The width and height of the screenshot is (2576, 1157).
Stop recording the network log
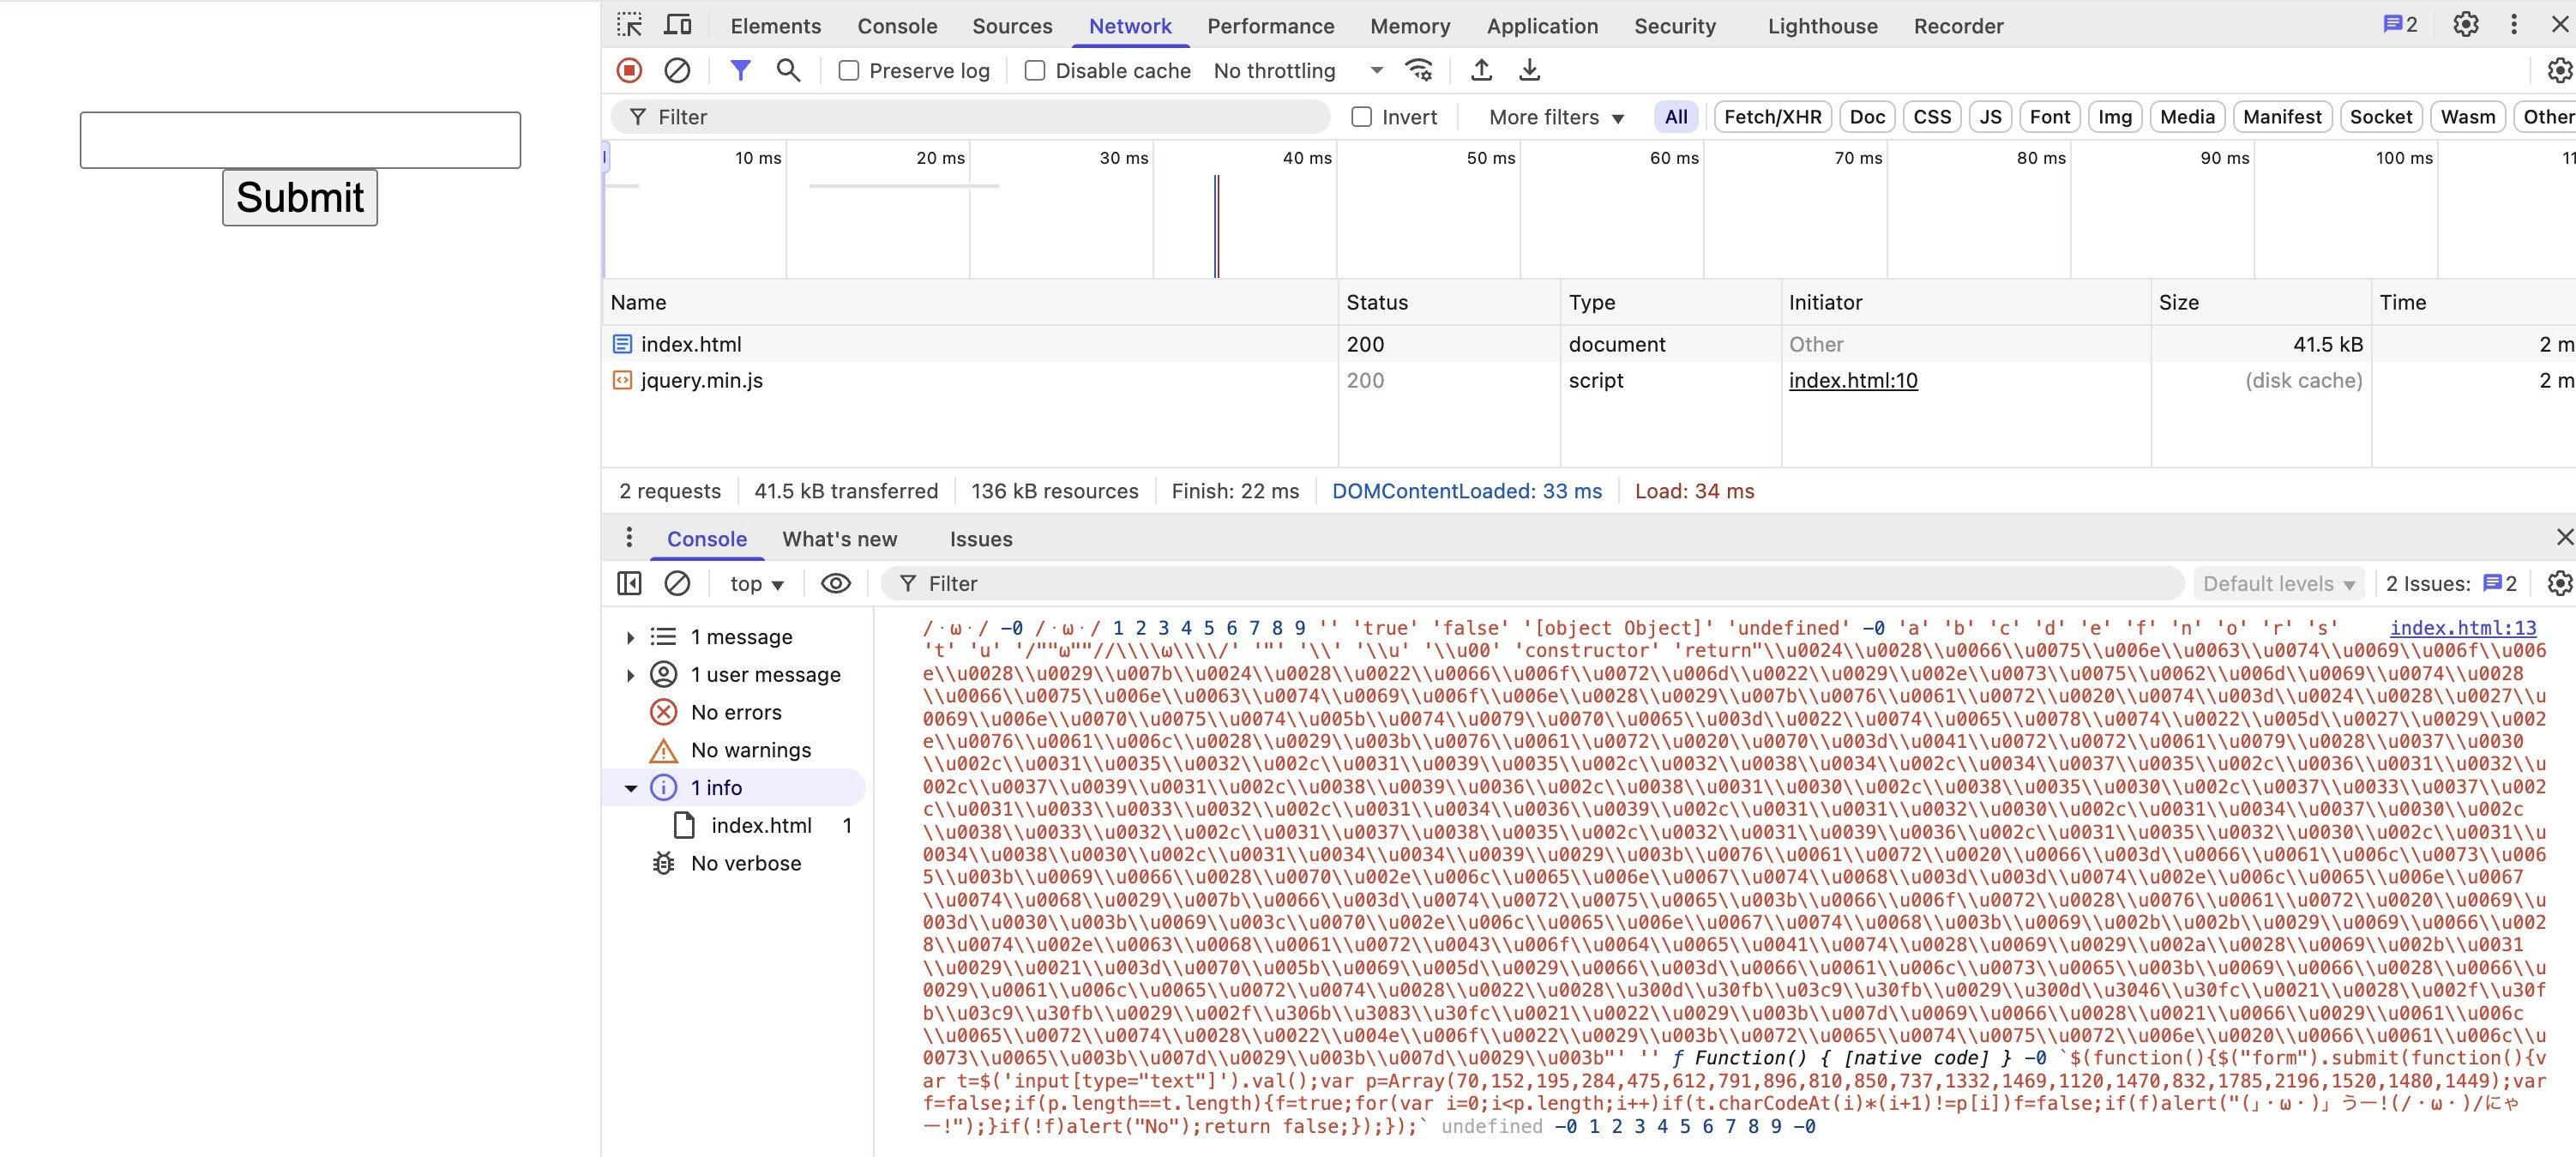pyautogui.click(x=629, y=70)
